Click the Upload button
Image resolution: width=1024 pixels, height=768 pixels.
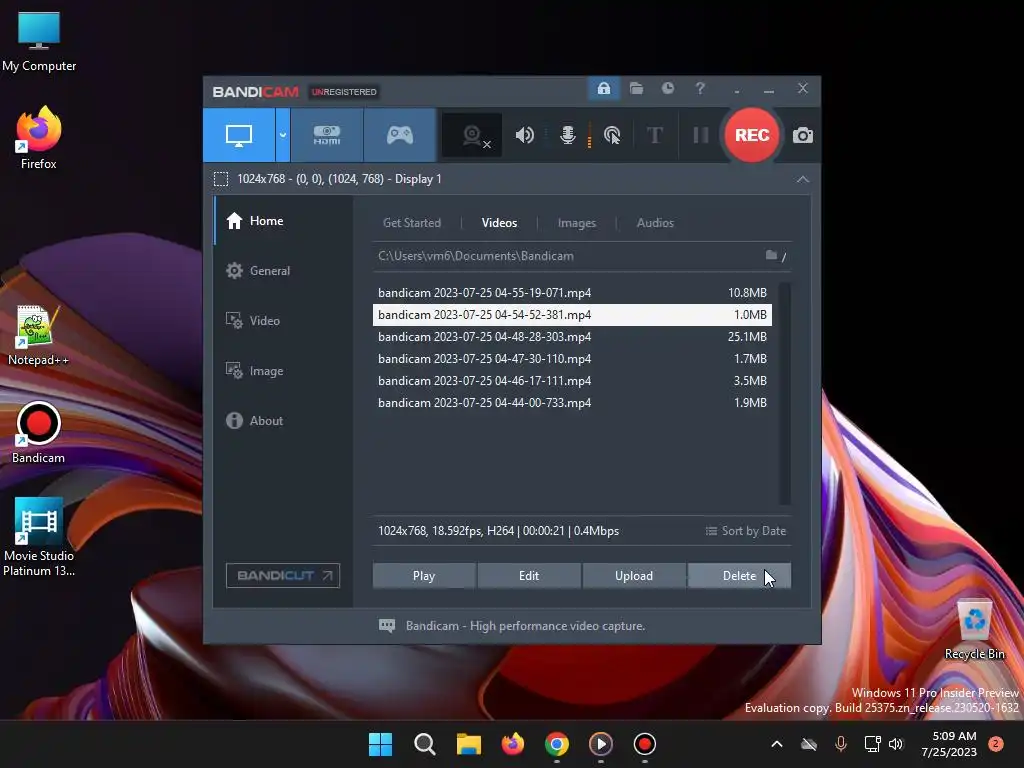click(x=633, y=575)
